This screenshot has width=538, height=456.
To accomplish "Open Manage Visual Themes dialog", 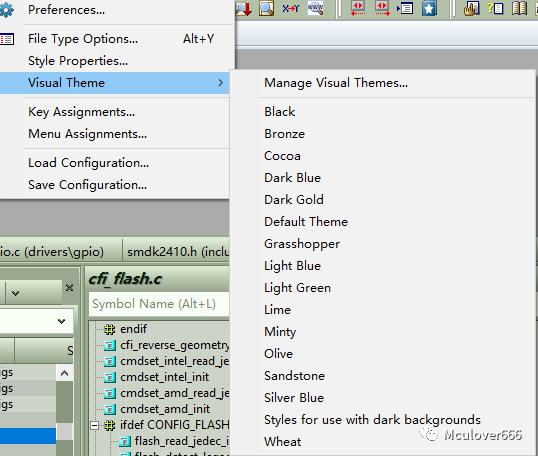I will tap(336, 83).
